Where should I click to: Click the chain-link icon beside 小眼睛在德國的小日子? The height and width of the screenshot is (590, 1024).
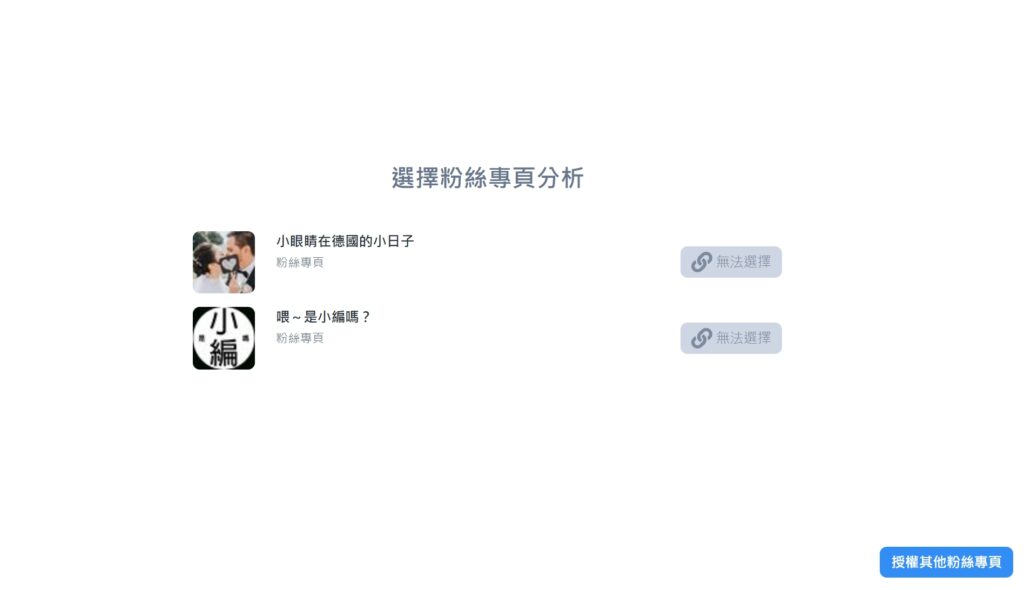(701, 262)
